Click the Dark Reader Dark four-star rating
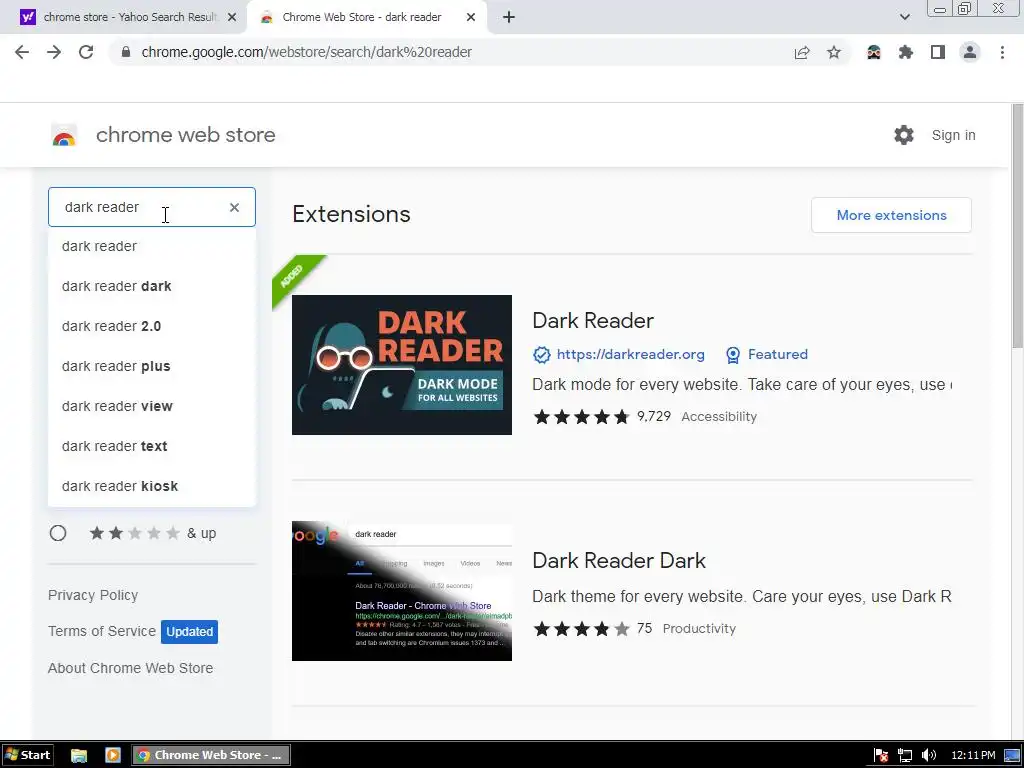 pyautogui.click(x=581, y=629)
